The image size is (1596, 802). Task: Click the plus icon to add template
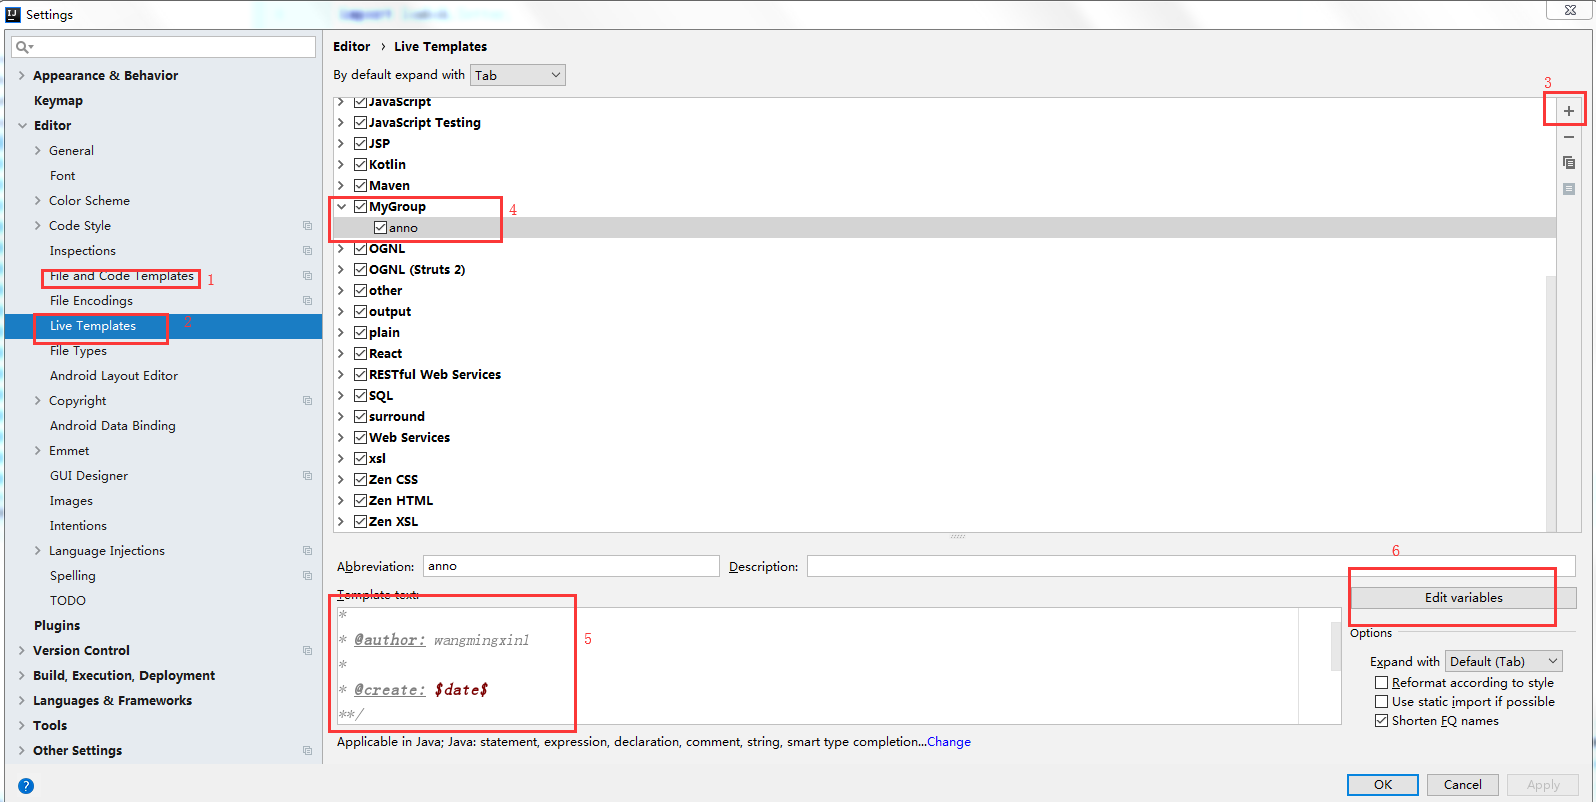pos(1568,111)
